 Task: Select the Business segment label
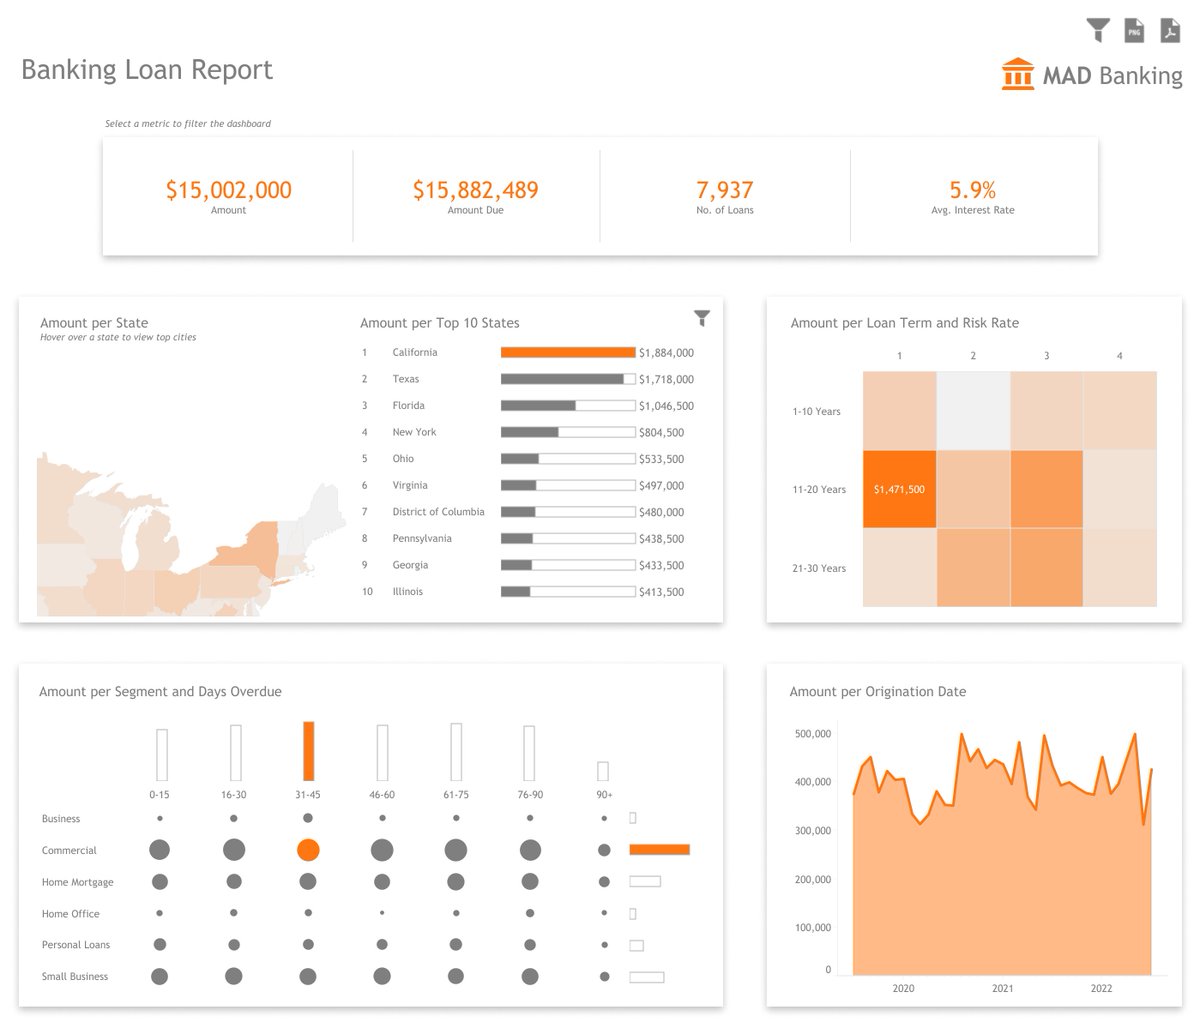(61, 819)
